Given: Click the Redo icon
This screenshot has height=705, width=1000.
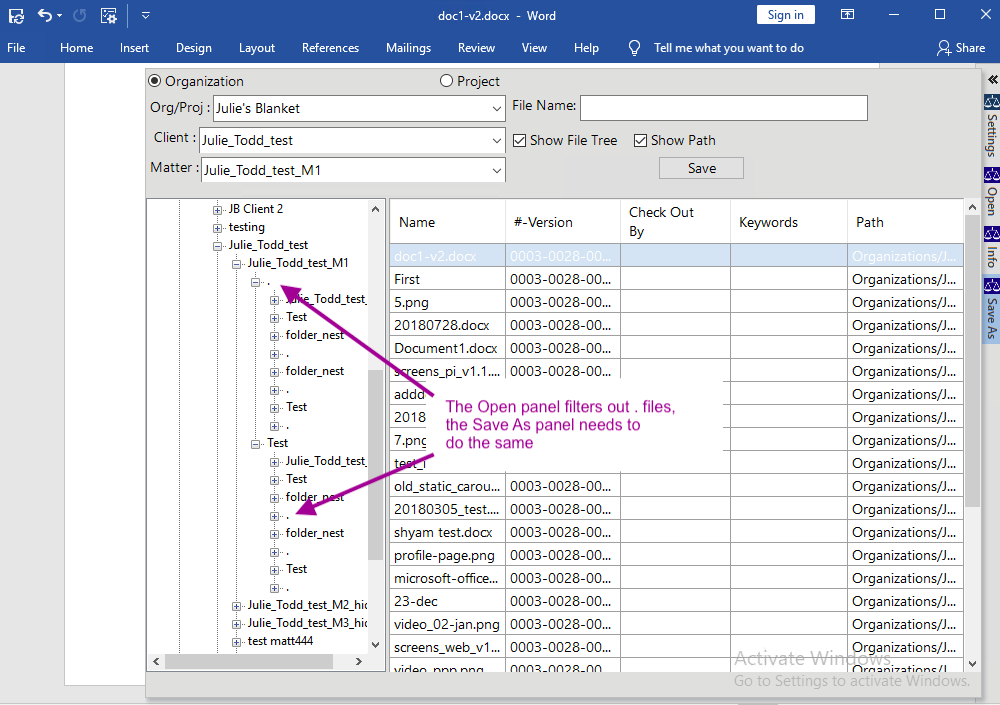Looking at the screenshot, I should [79, 15].
